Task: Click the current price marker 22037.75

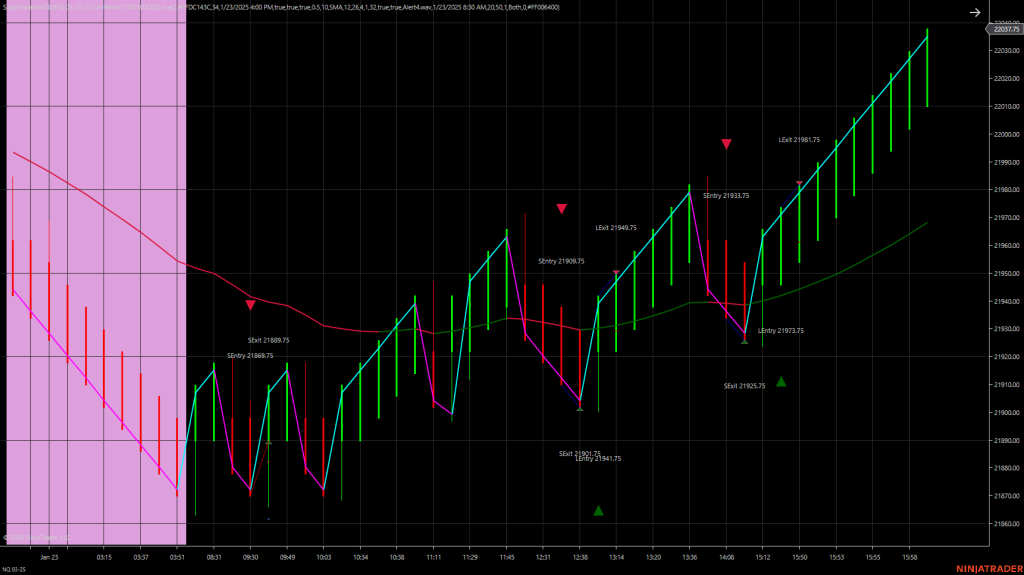Action: pos(1003,30)
